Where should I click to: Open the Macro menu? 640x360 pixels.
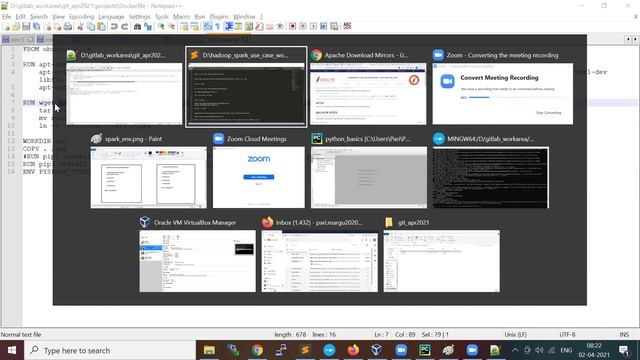click(181, 17)
